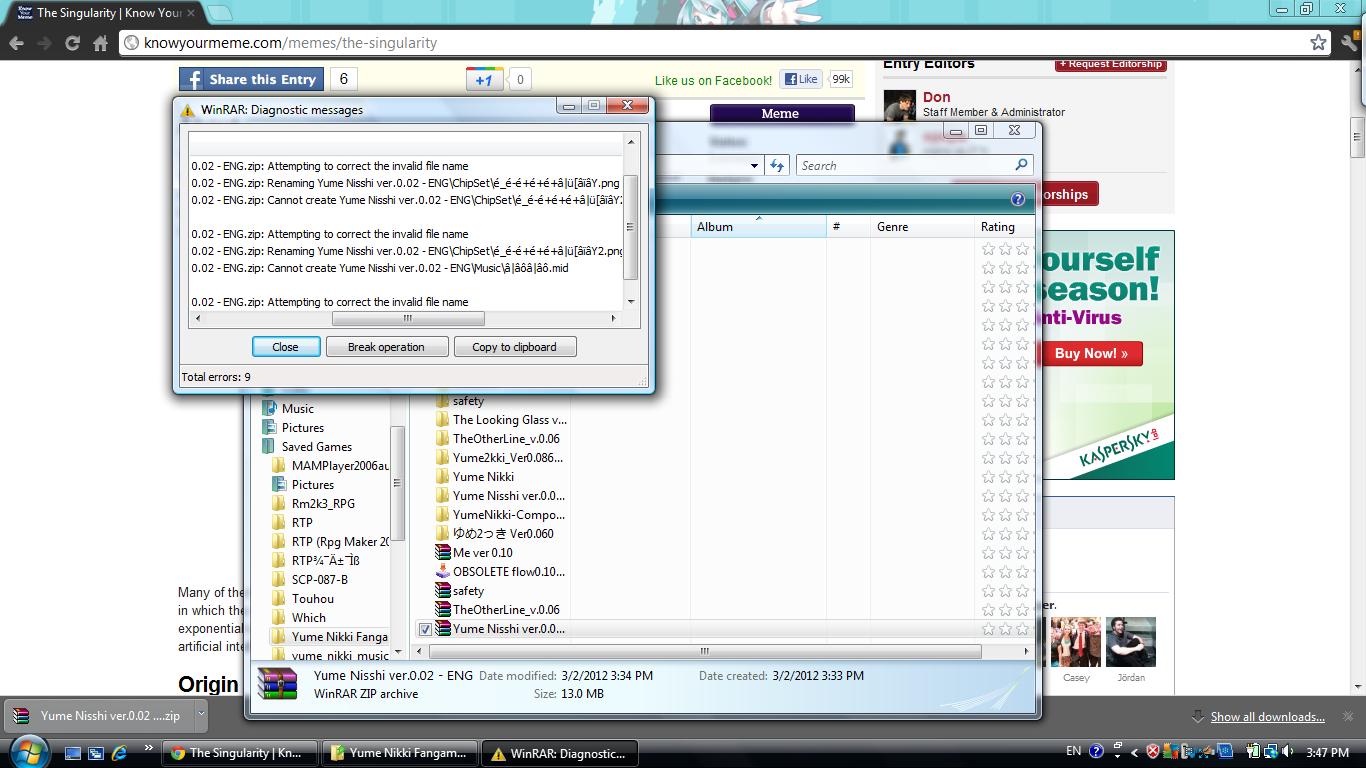Click the Kaspersky Buy Now button

point(1091,353)
